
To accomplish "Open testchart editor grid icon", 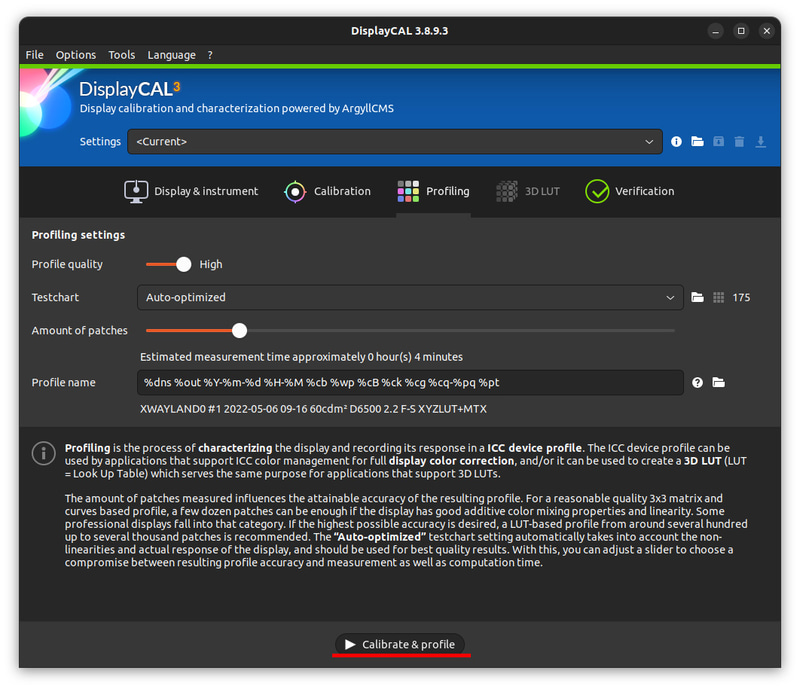I will [x=718, y=297].
